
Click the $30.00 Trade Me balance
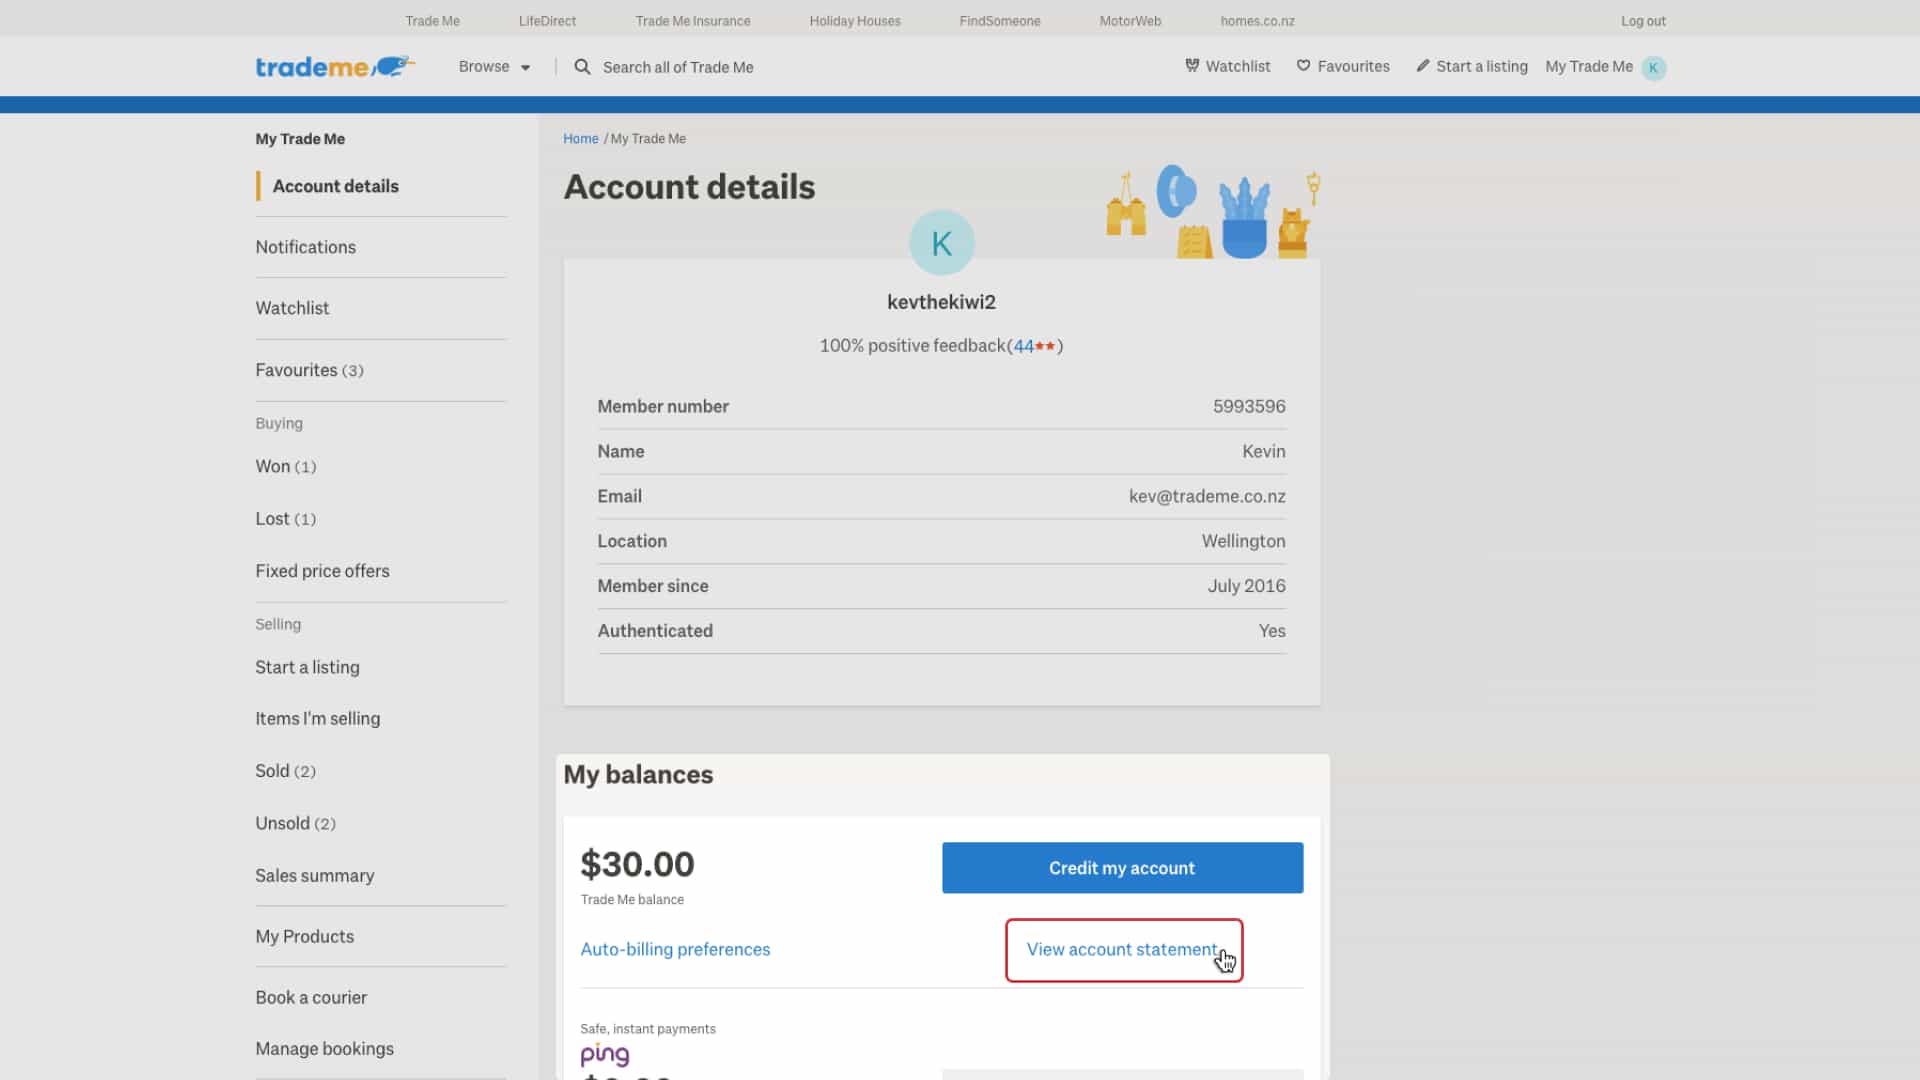(x=637, y=864)
